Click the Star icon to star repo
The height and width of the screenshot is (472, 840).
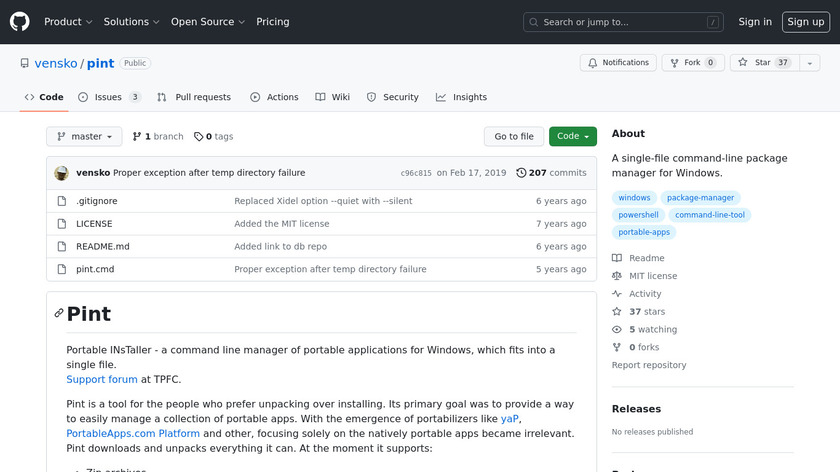point(742,62)
